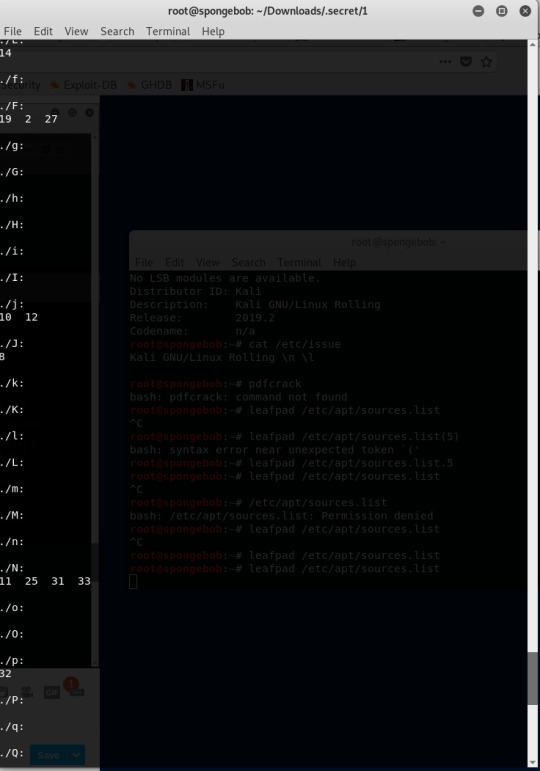The height and width of the screenshot is (771, 540).
Task: Click the bookmark star icon in the browser
Action: (486, 61)
